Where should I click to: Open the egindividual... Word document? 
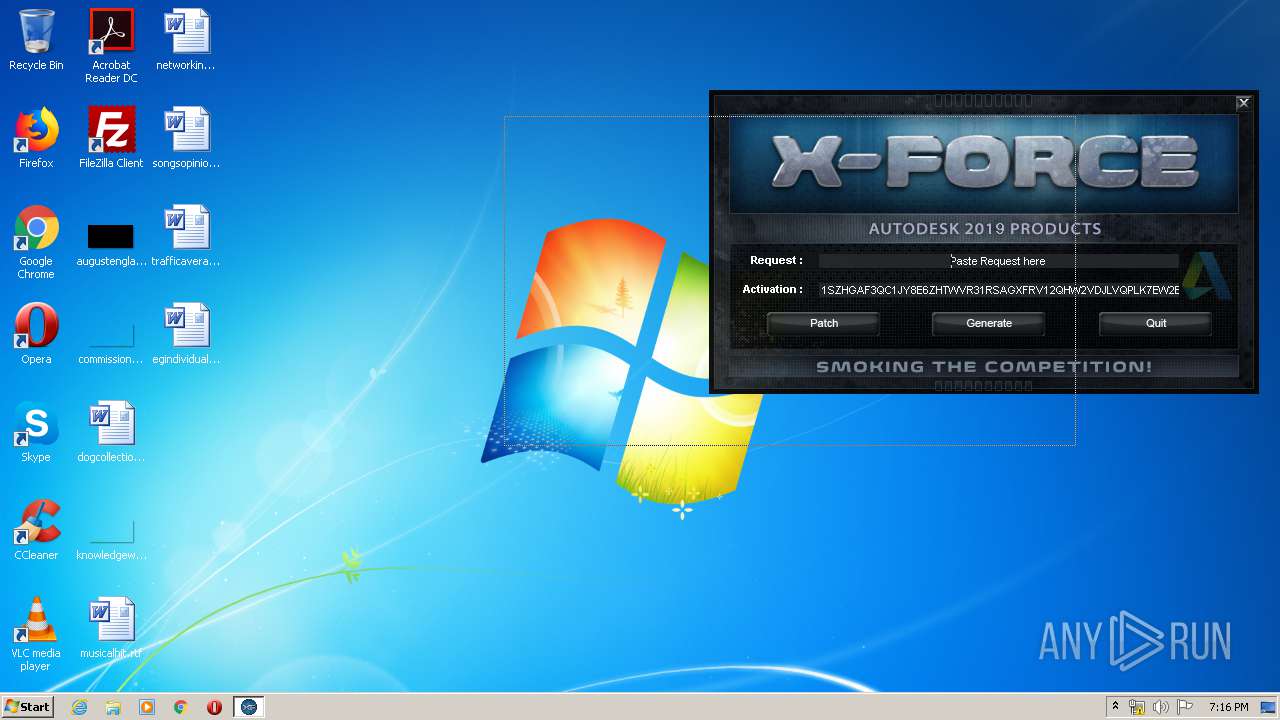click(186, 335)
